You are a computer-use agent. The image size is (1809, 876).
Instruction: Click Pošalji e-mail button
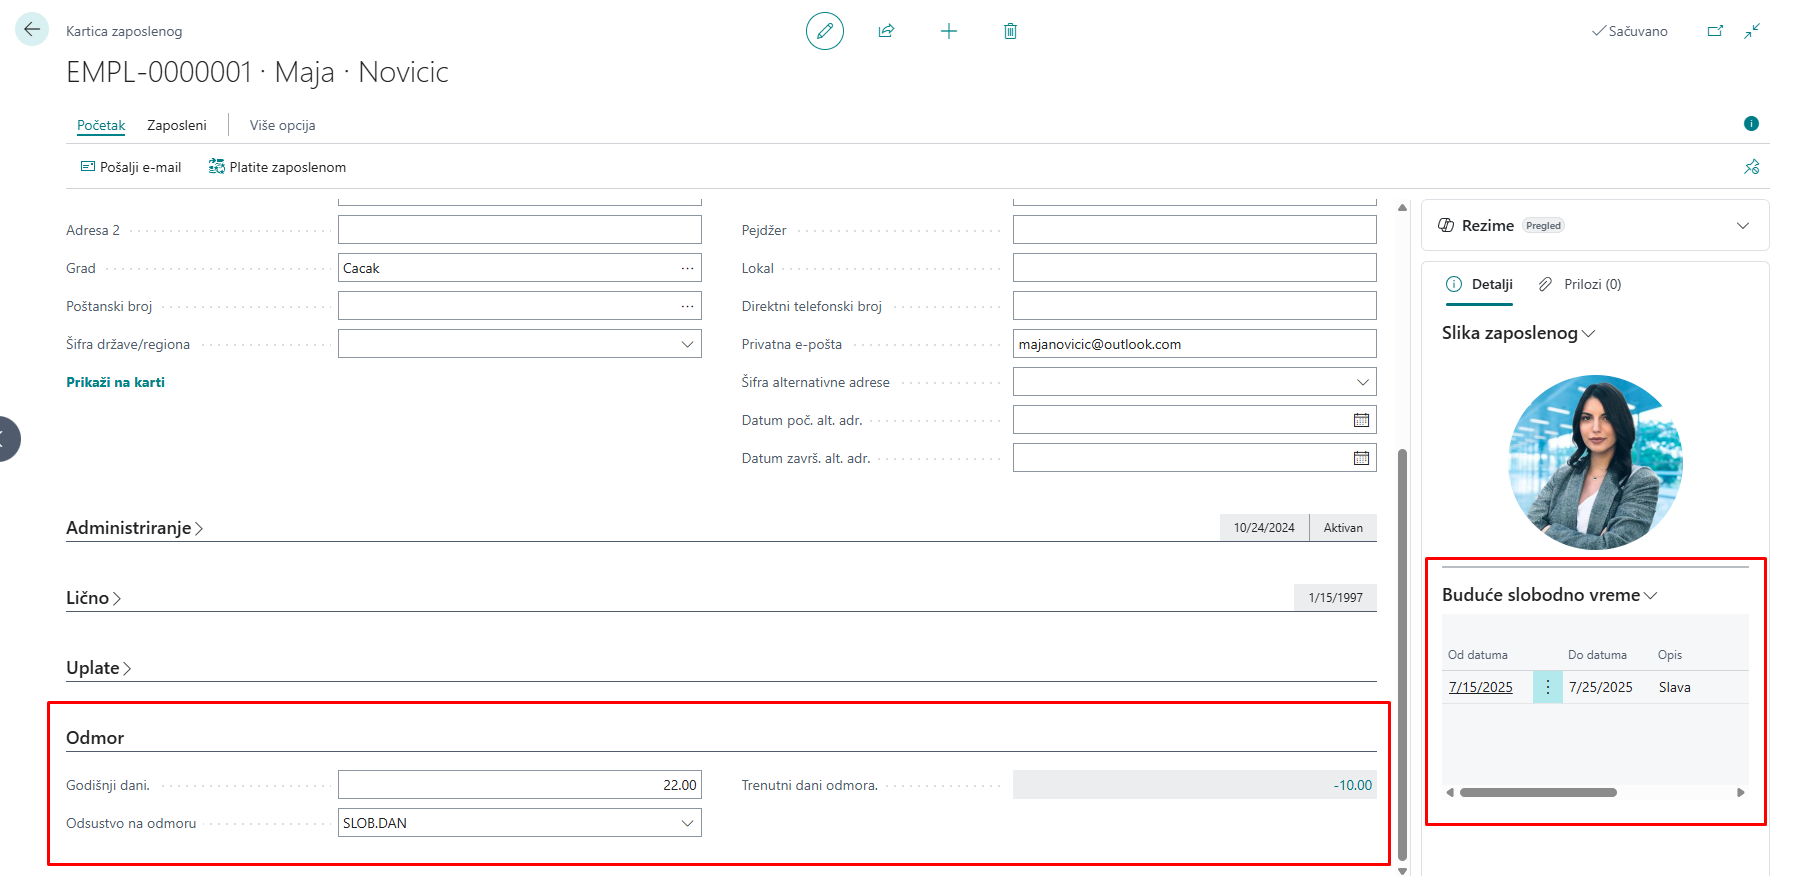point(131,167)
